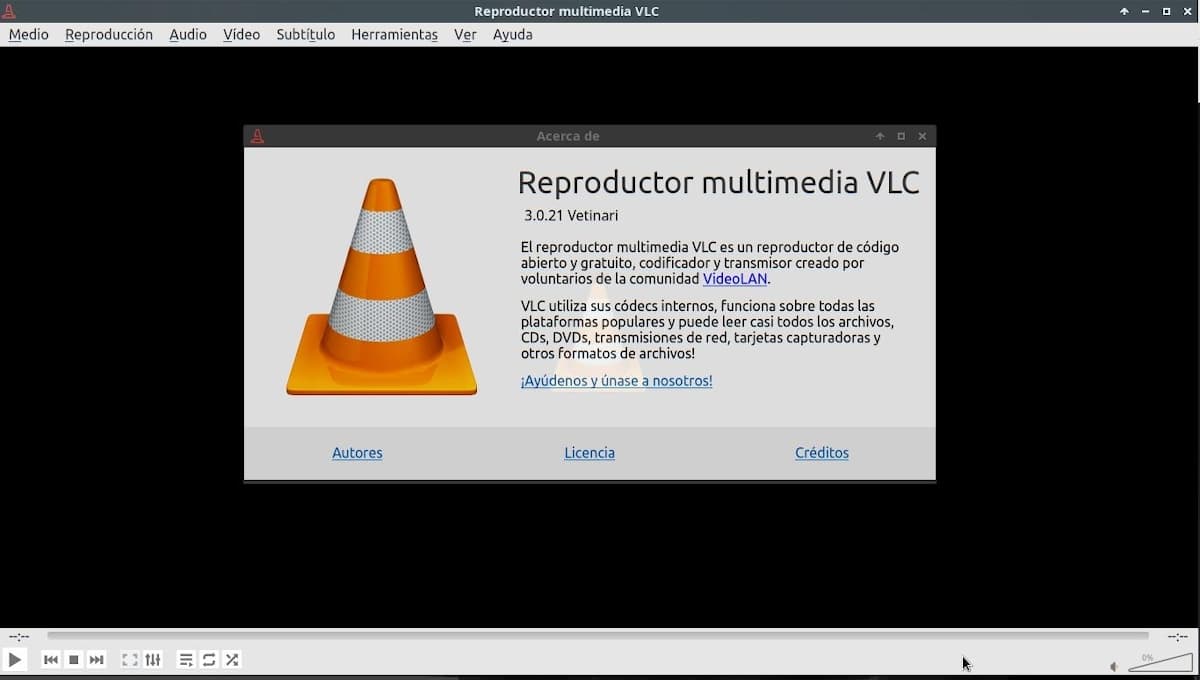Click the VLC cone icon in Acerca de titlebar
Image resolution: width=1200 pixels, height=680 pixels.
coord(257,136)
